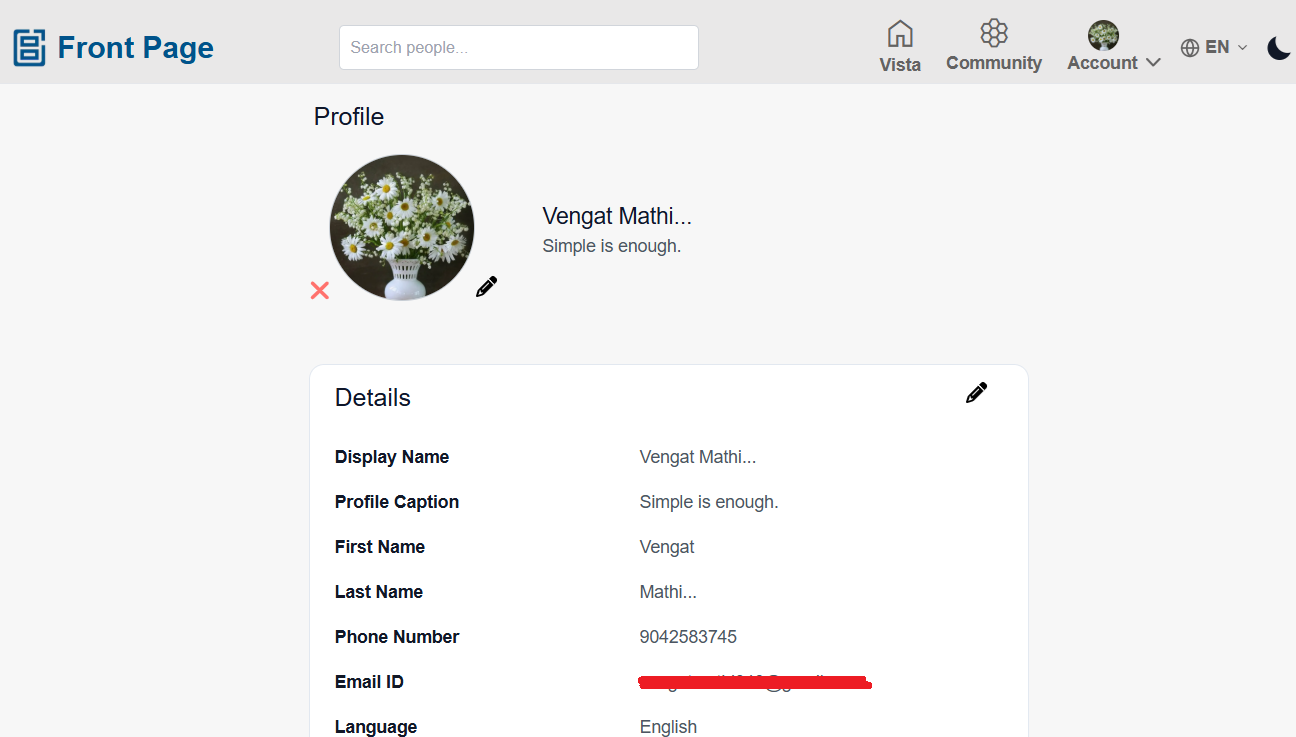Click the globe language icon
Image resolution: width=1296 pixels, height=737 pixels.
(1190, 47)
